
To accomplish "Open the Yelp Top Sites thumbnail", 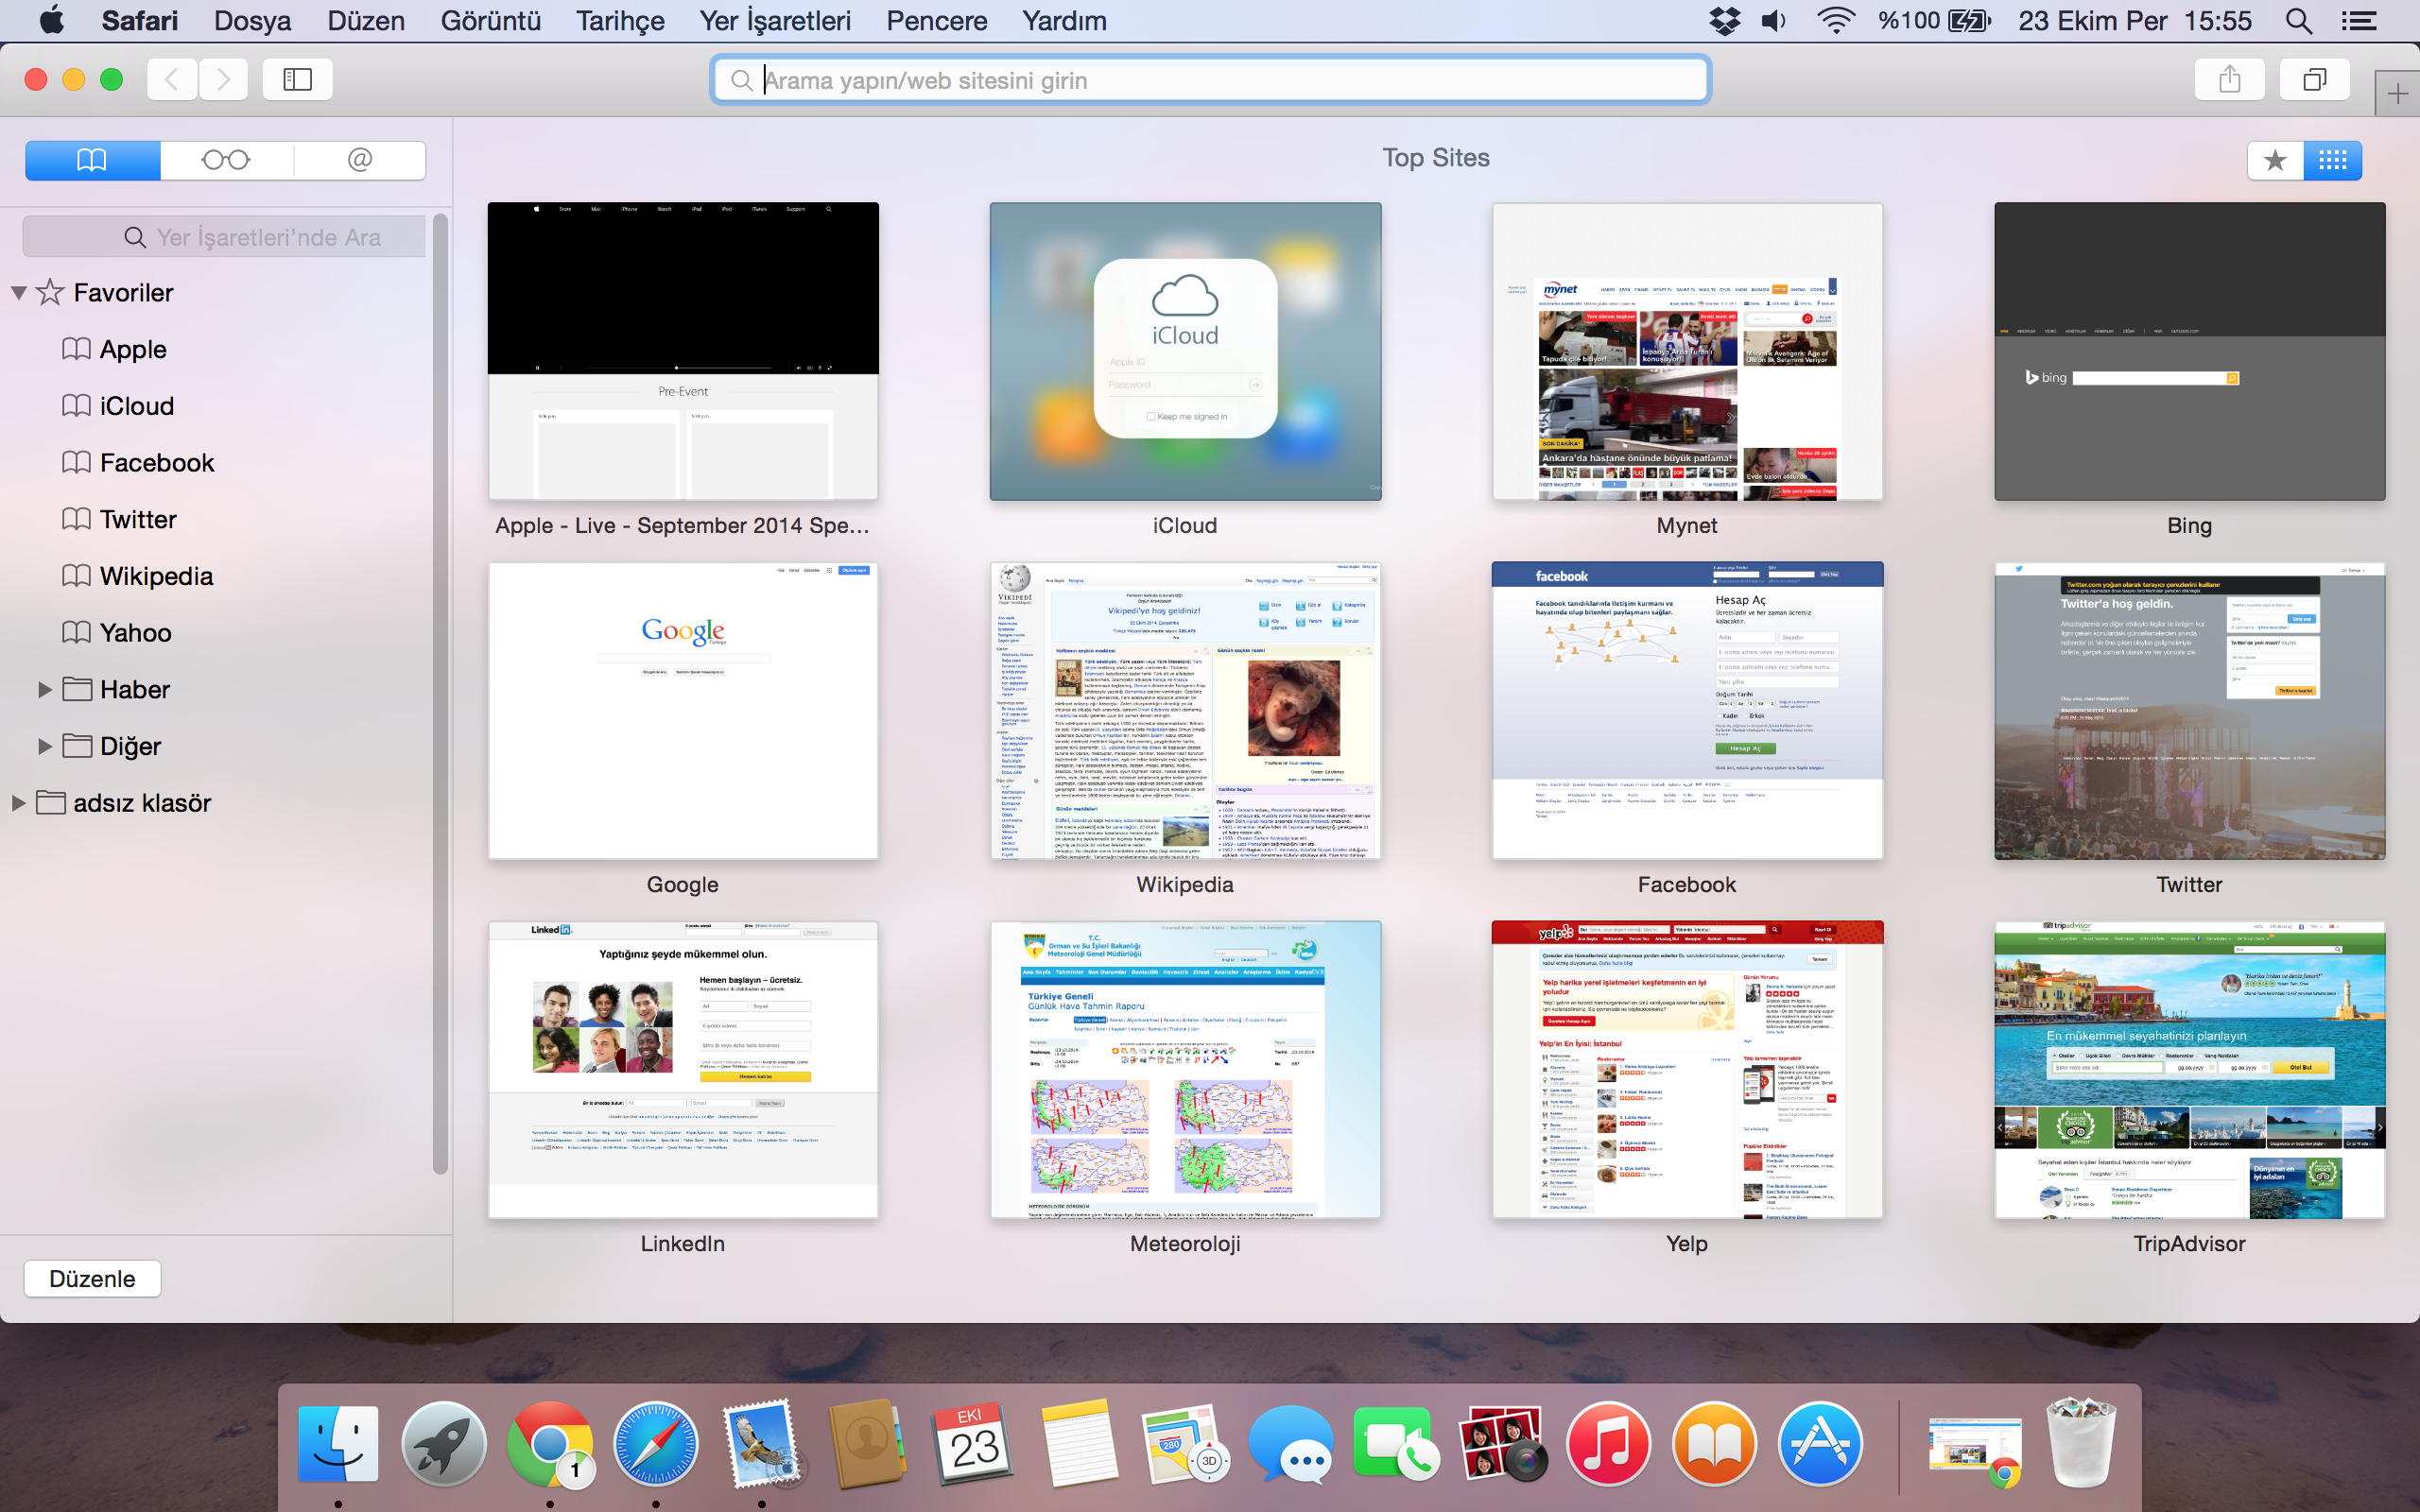I will tap(1687, 1070).
